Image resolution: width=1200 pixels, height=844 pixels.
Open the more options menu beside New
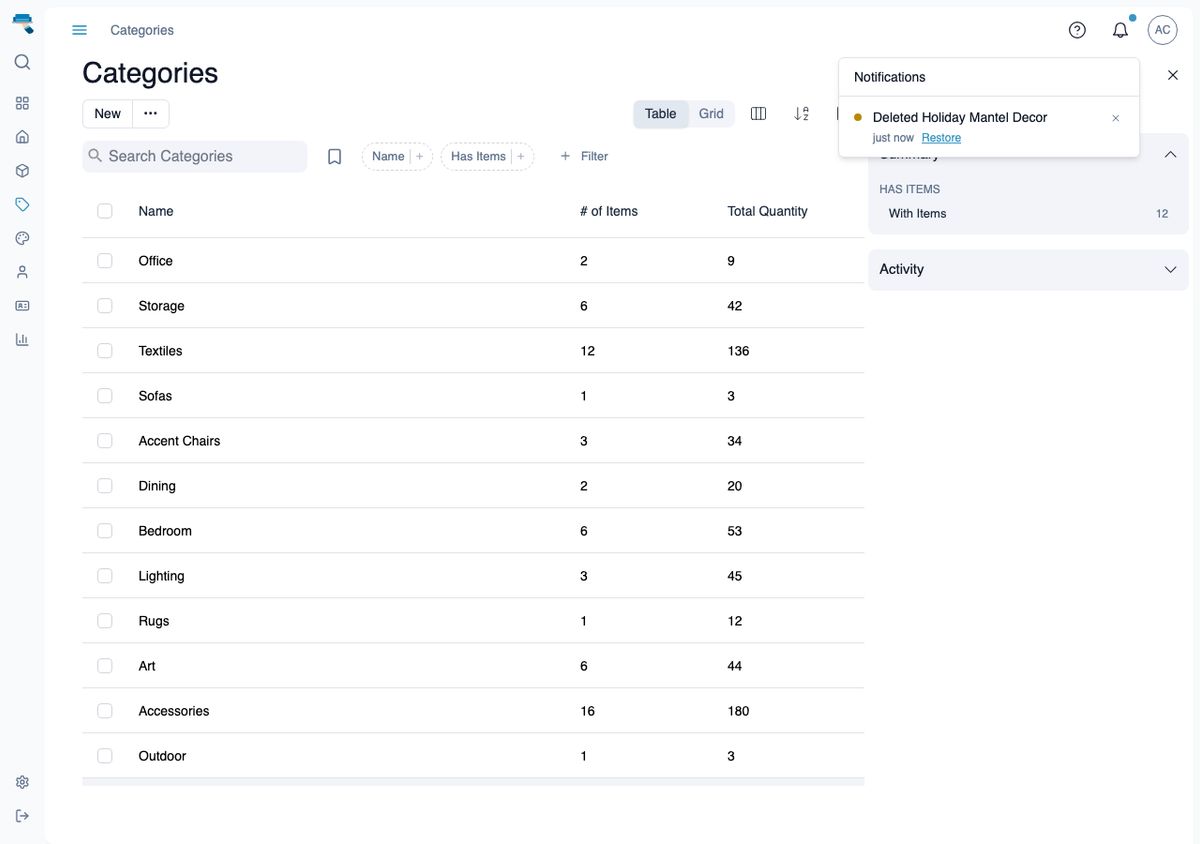(151, 114)
